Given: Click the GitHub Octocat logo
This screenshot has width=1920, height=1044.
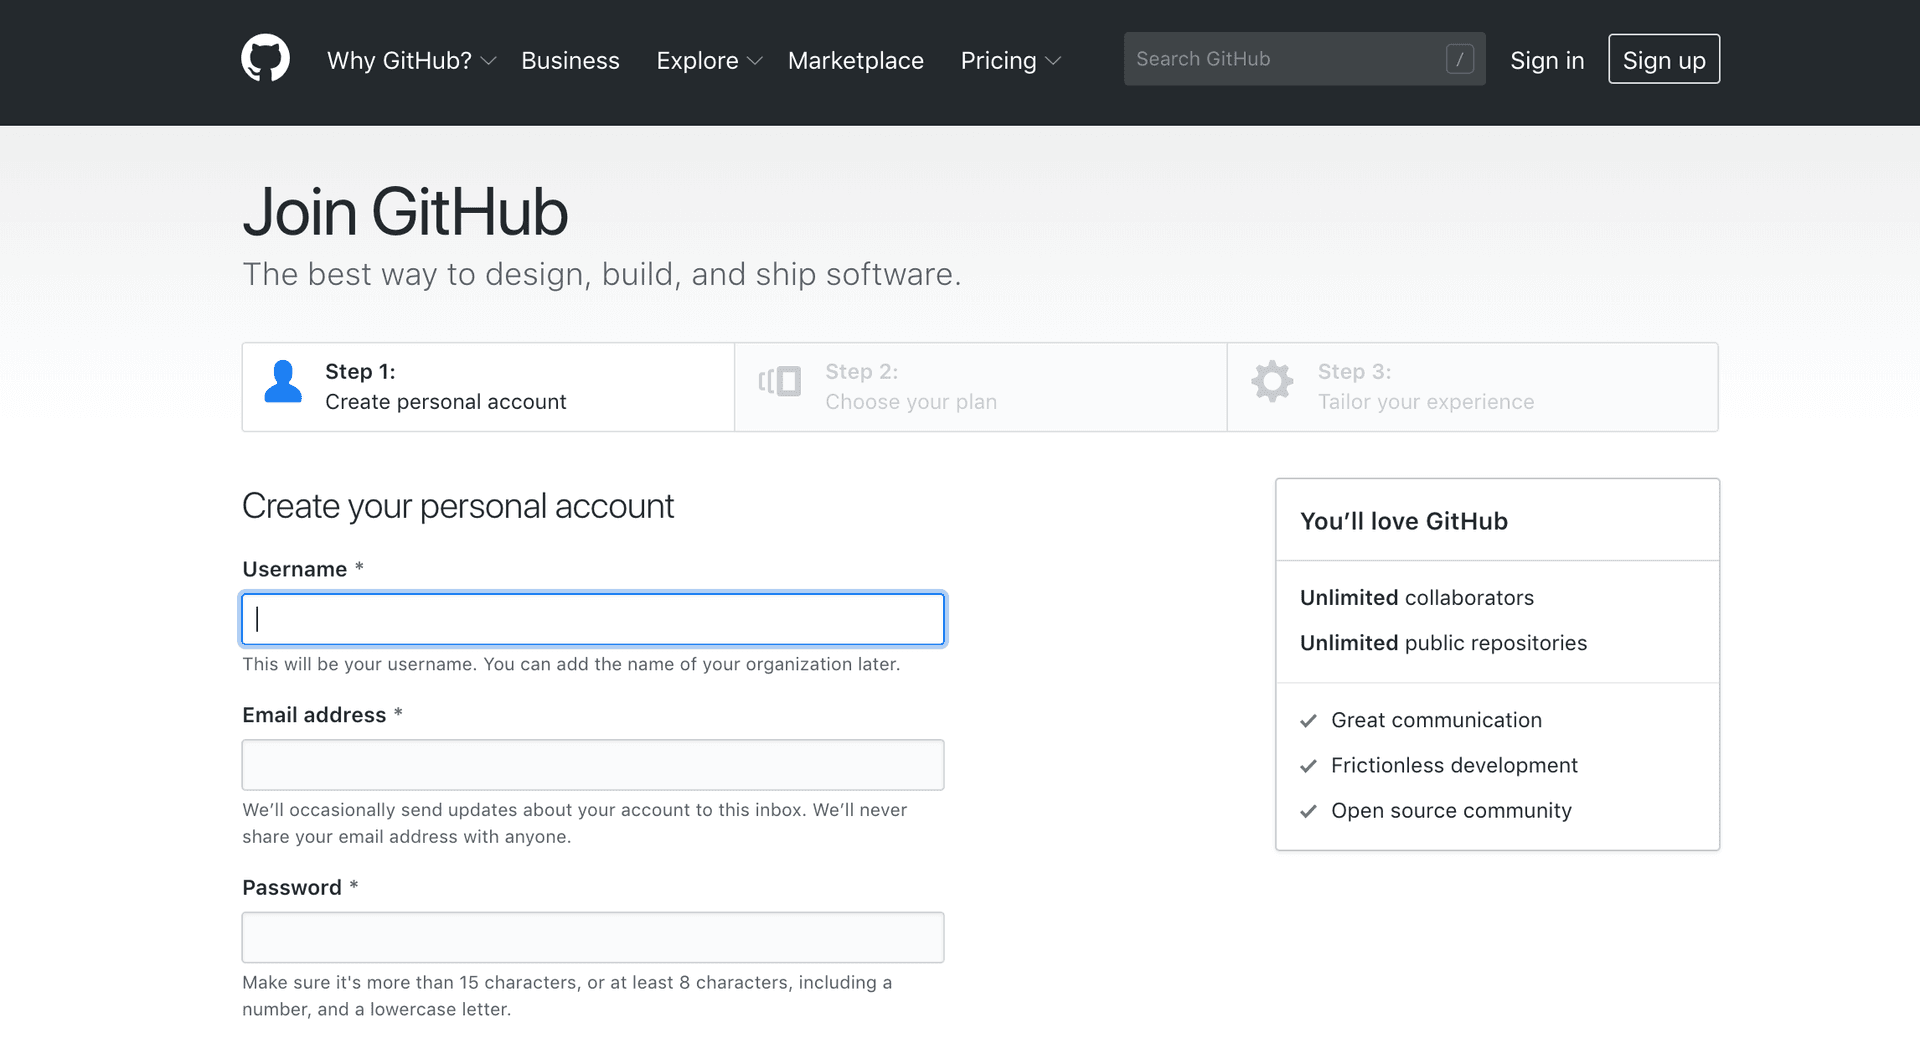Looking at the screenshot, I should pyautogui.click(x=265, y=58).
